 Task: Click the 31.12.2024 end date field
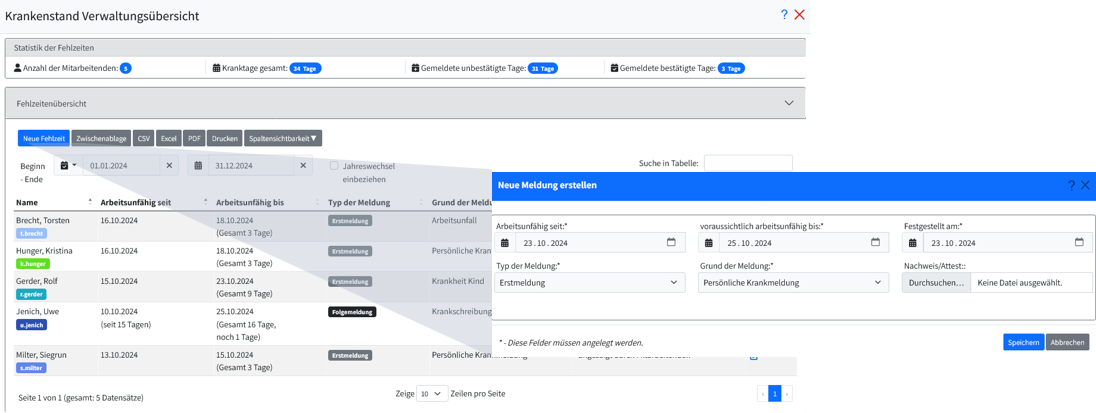pyautogui.click(x=251, y=166)
